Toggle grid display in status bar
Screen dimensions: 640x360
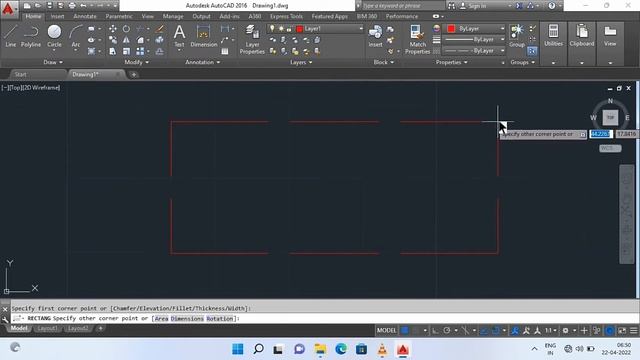coord(404,330)
